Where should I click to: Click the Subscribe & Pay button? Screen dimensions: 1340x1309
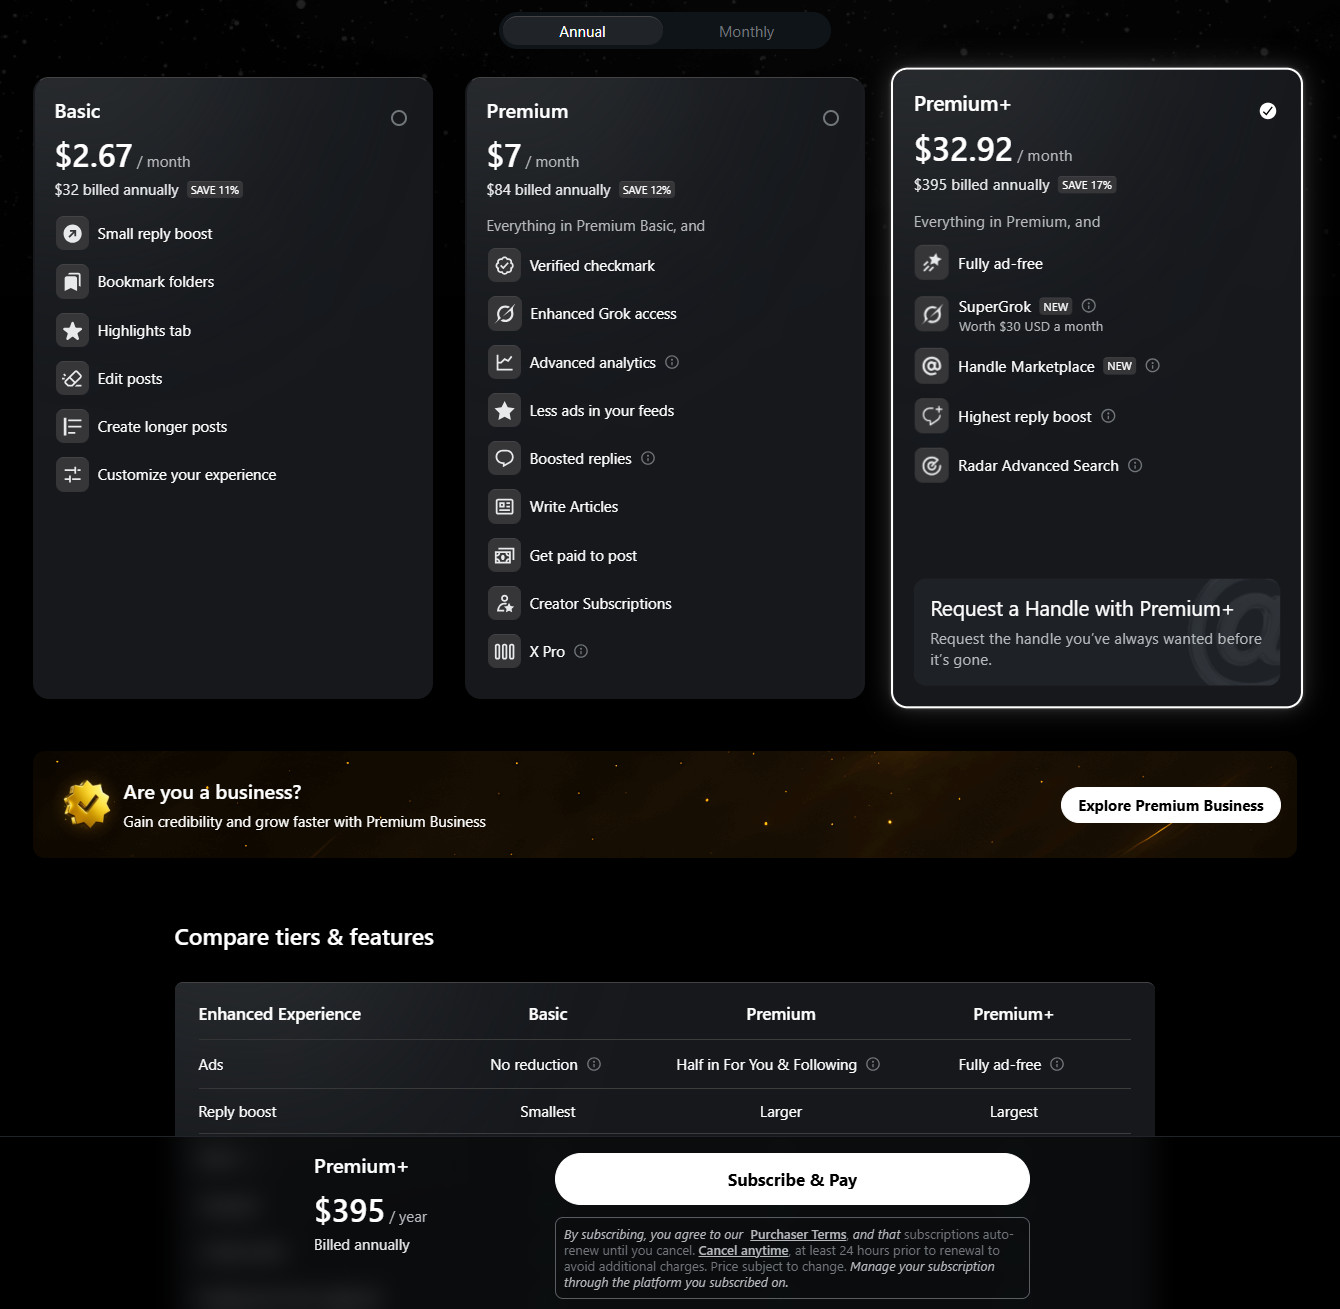(x=792, y=1180)
